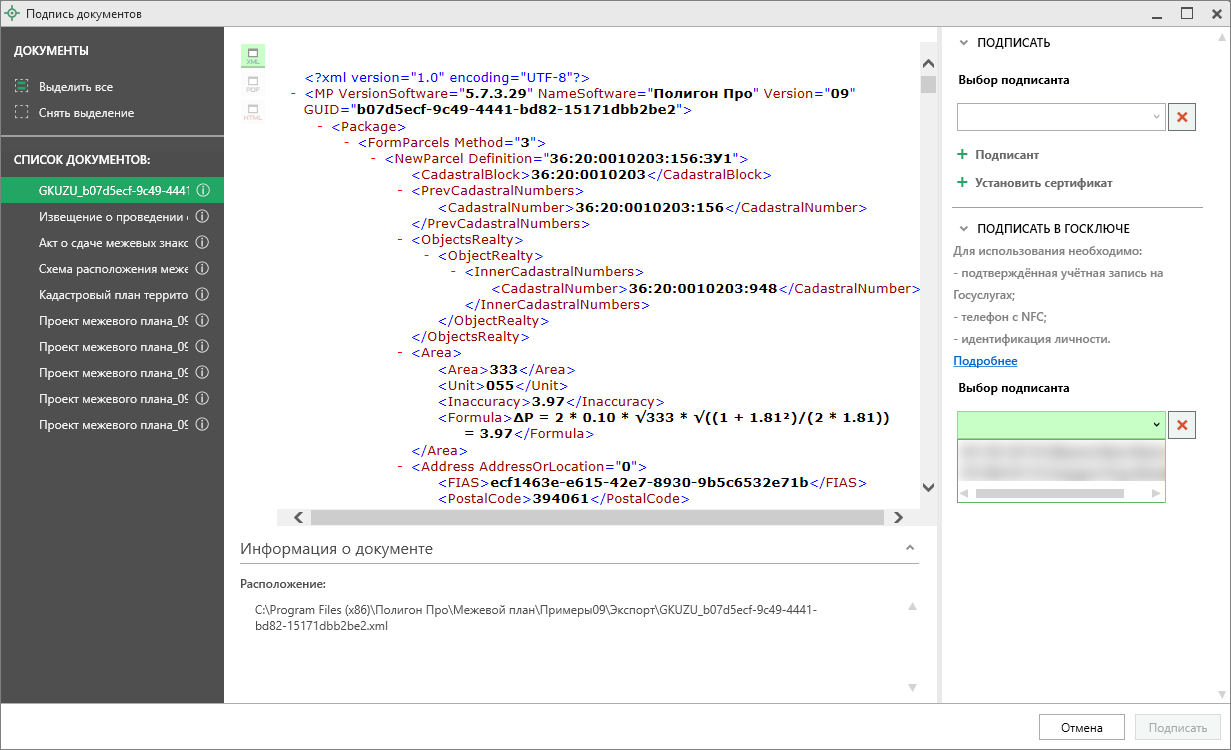
Task: Clear signer with top red X button
Action: (x=1182, y=117)
